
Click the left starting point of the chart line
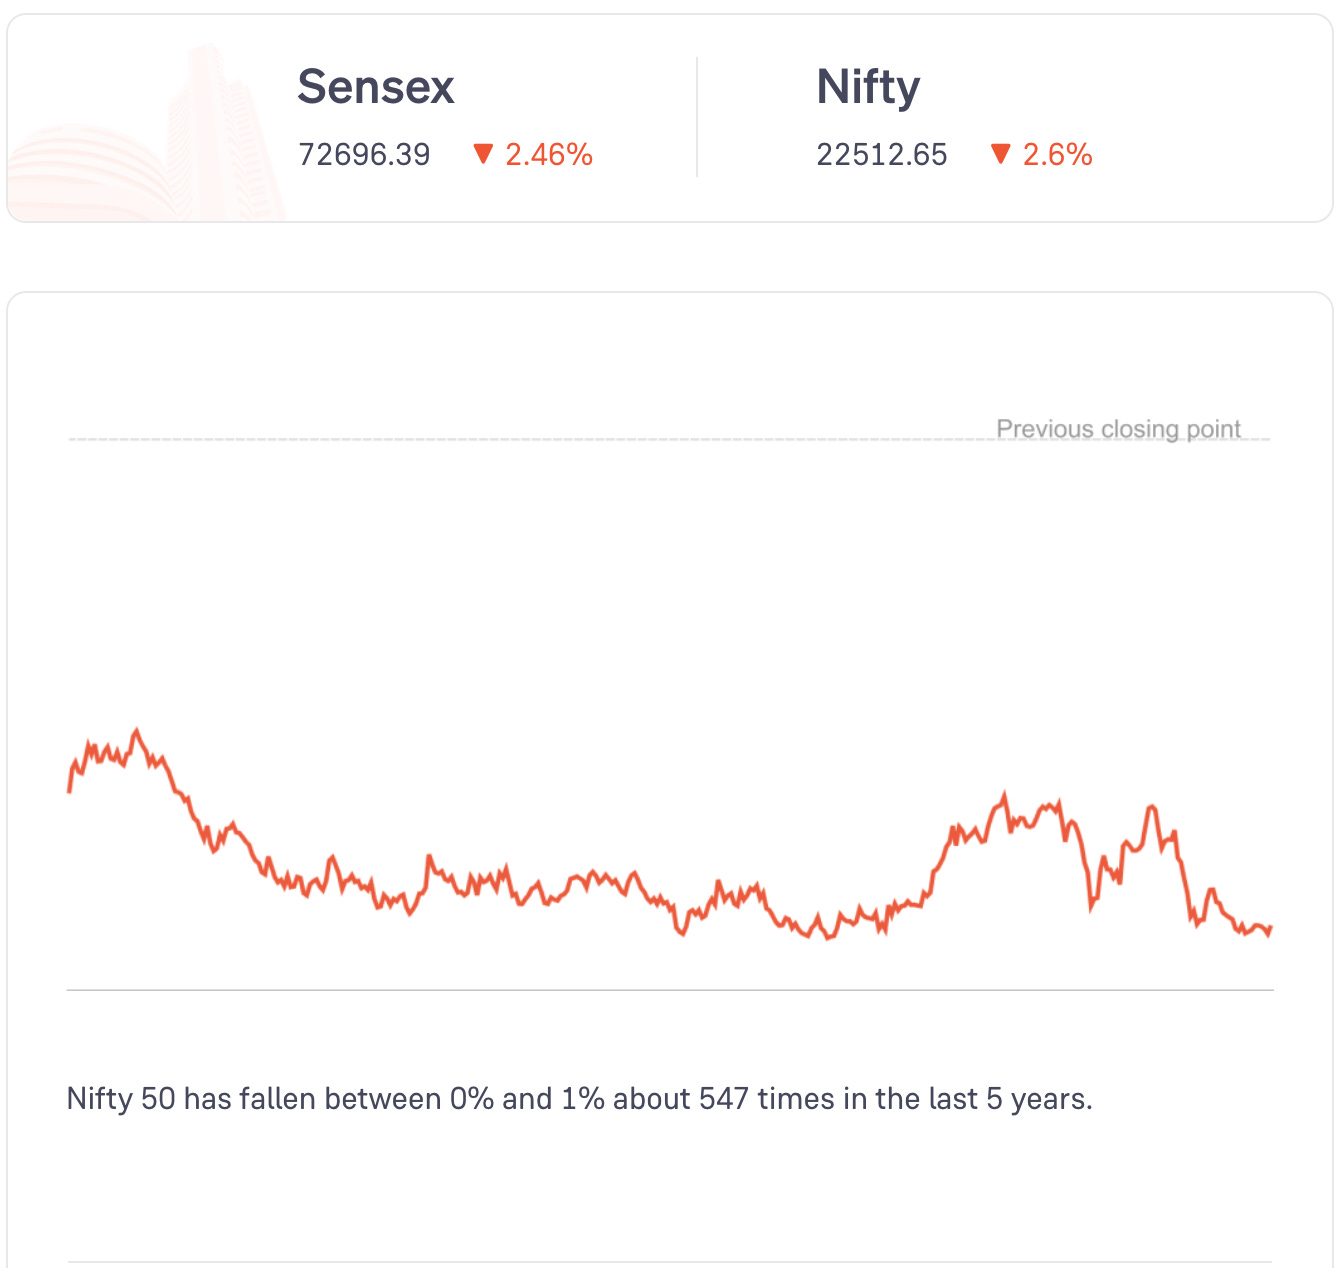(x=69, y=790)
